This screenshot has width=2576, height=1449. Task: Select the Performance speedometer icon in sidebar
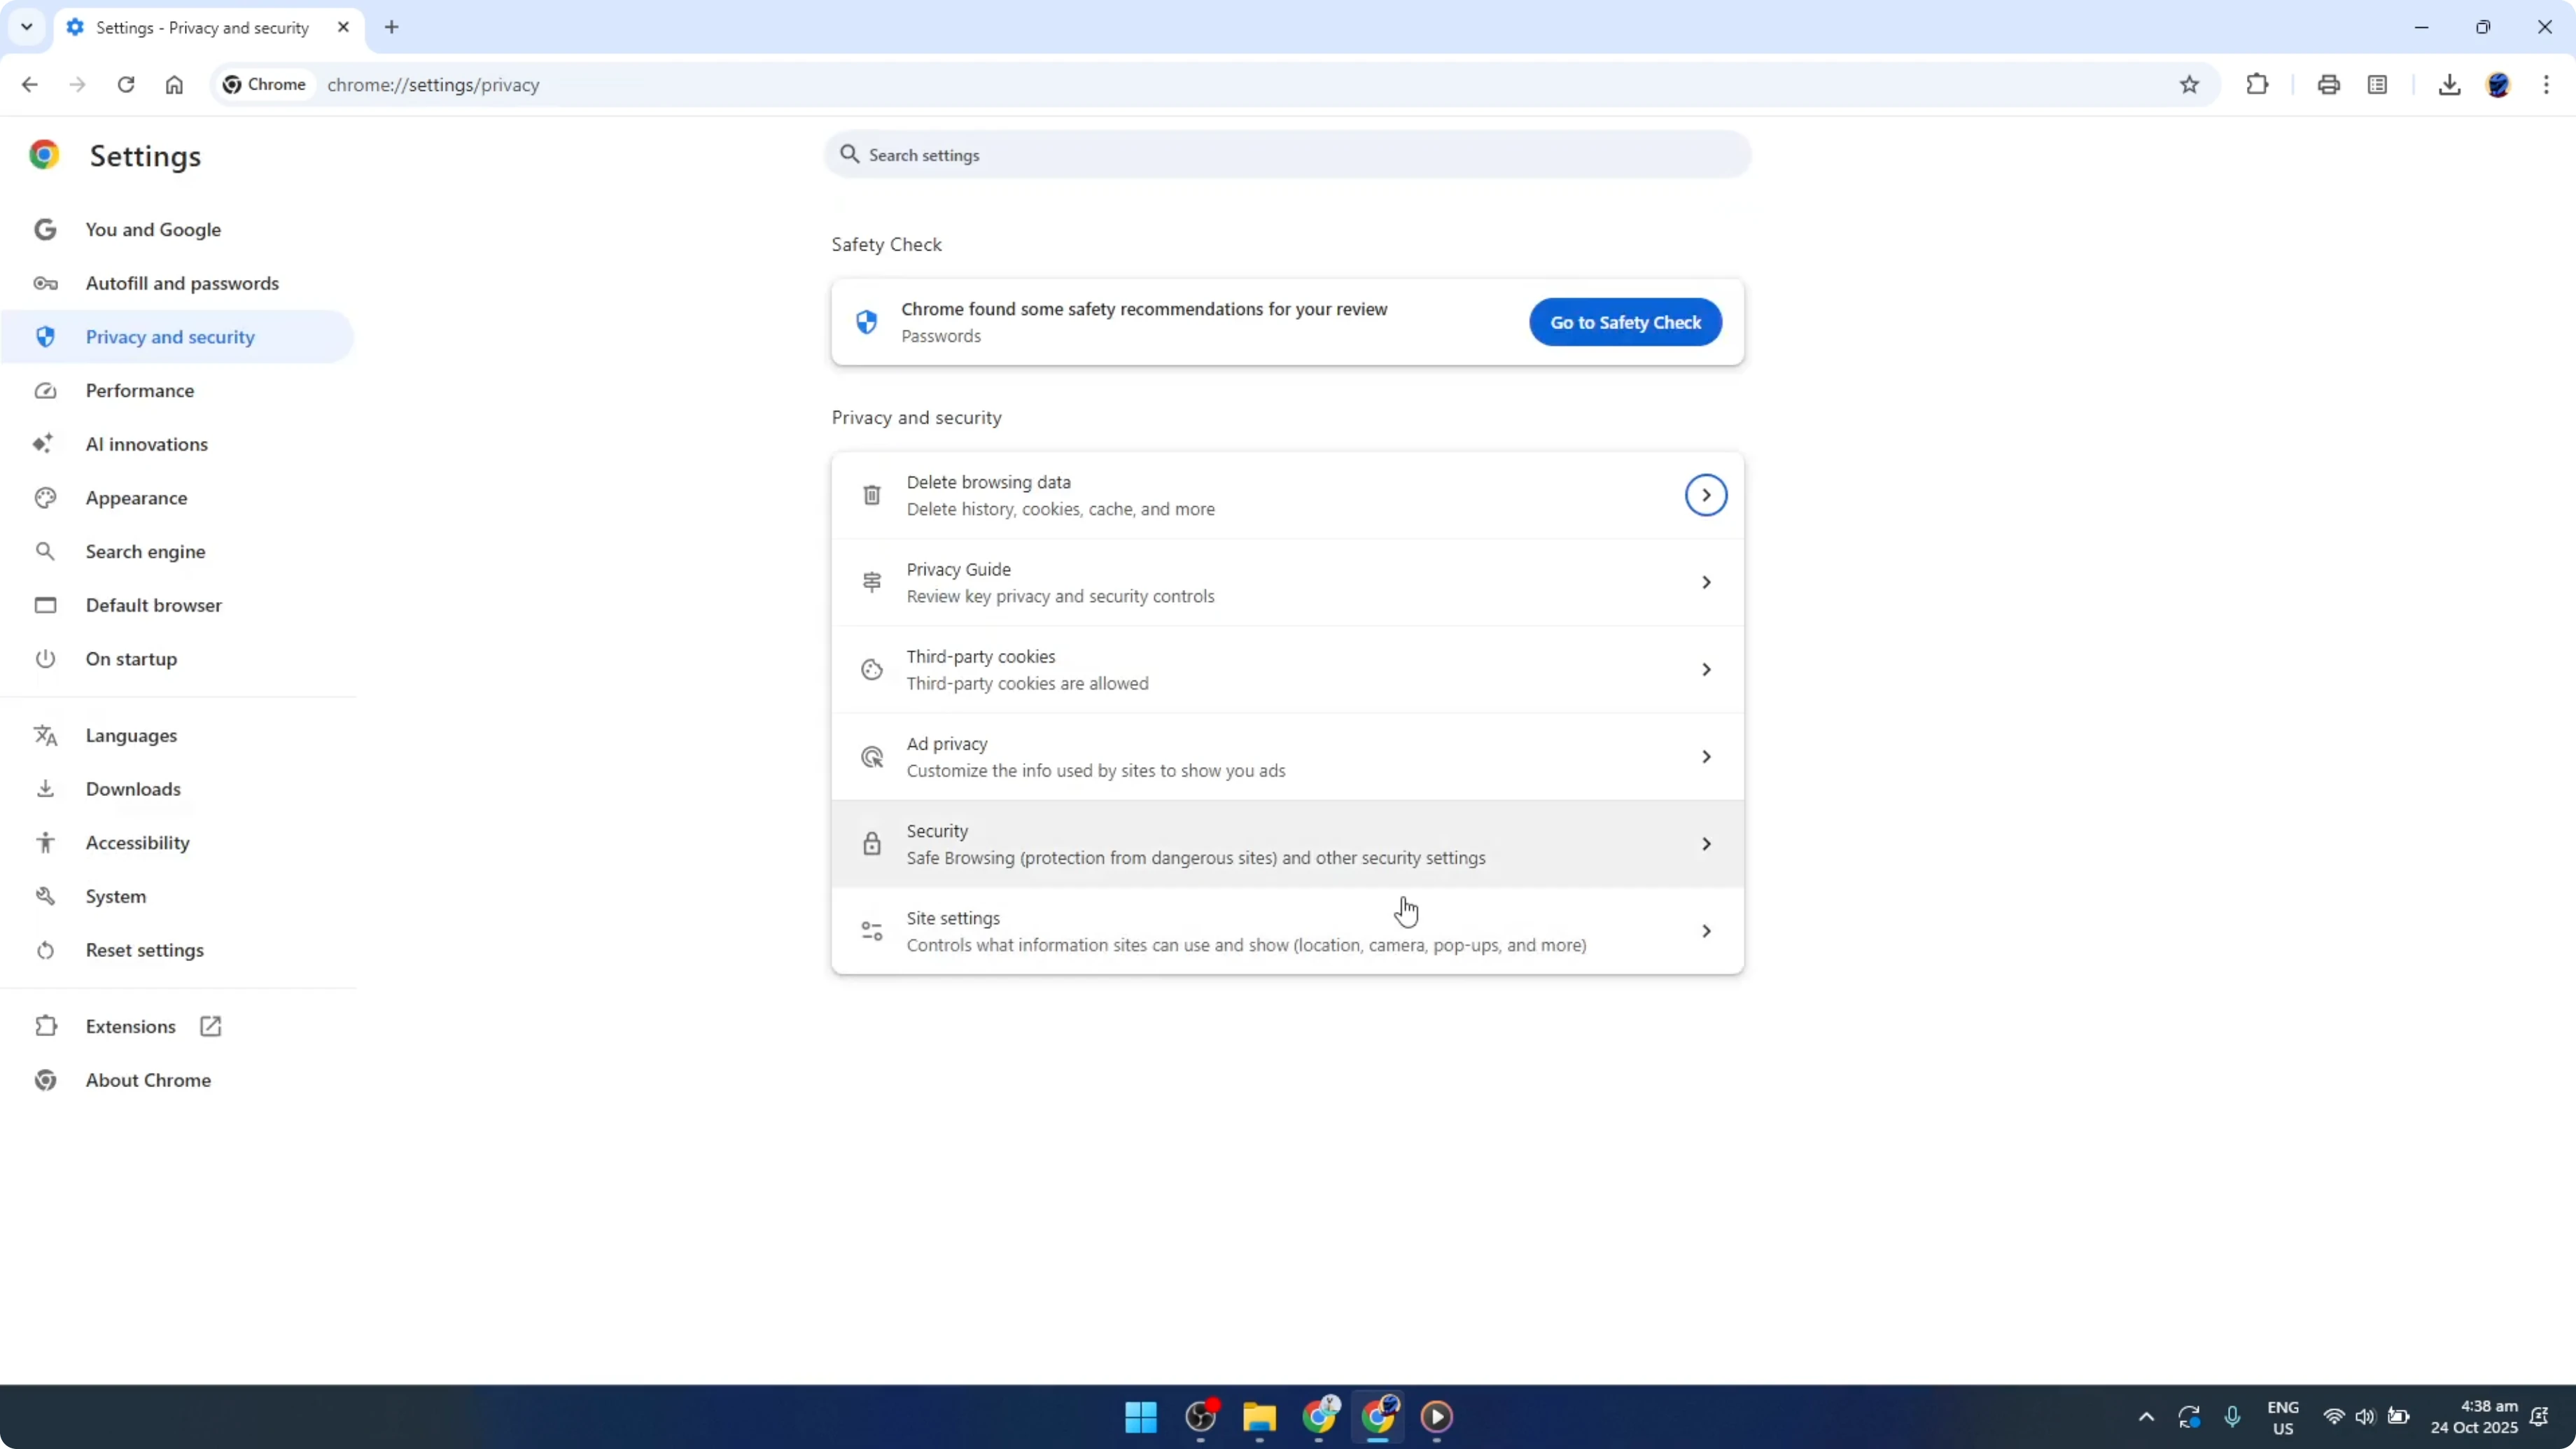click(x=45, y=390)
